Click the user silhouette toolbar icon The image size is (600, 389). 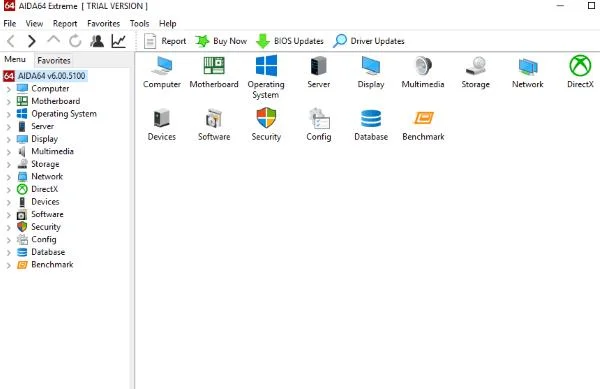point(97,41)
